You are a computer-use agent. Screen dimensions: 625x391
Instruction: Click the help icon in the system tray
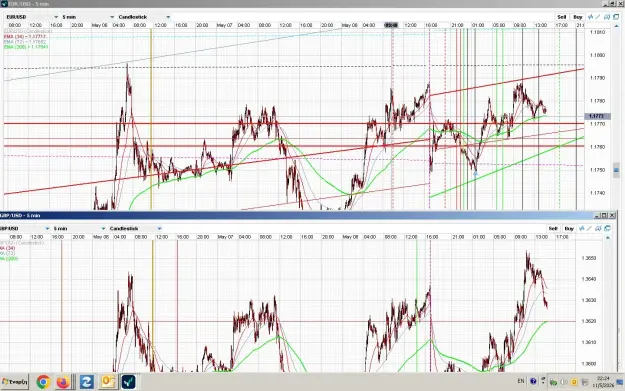click(x=533, y=381)
